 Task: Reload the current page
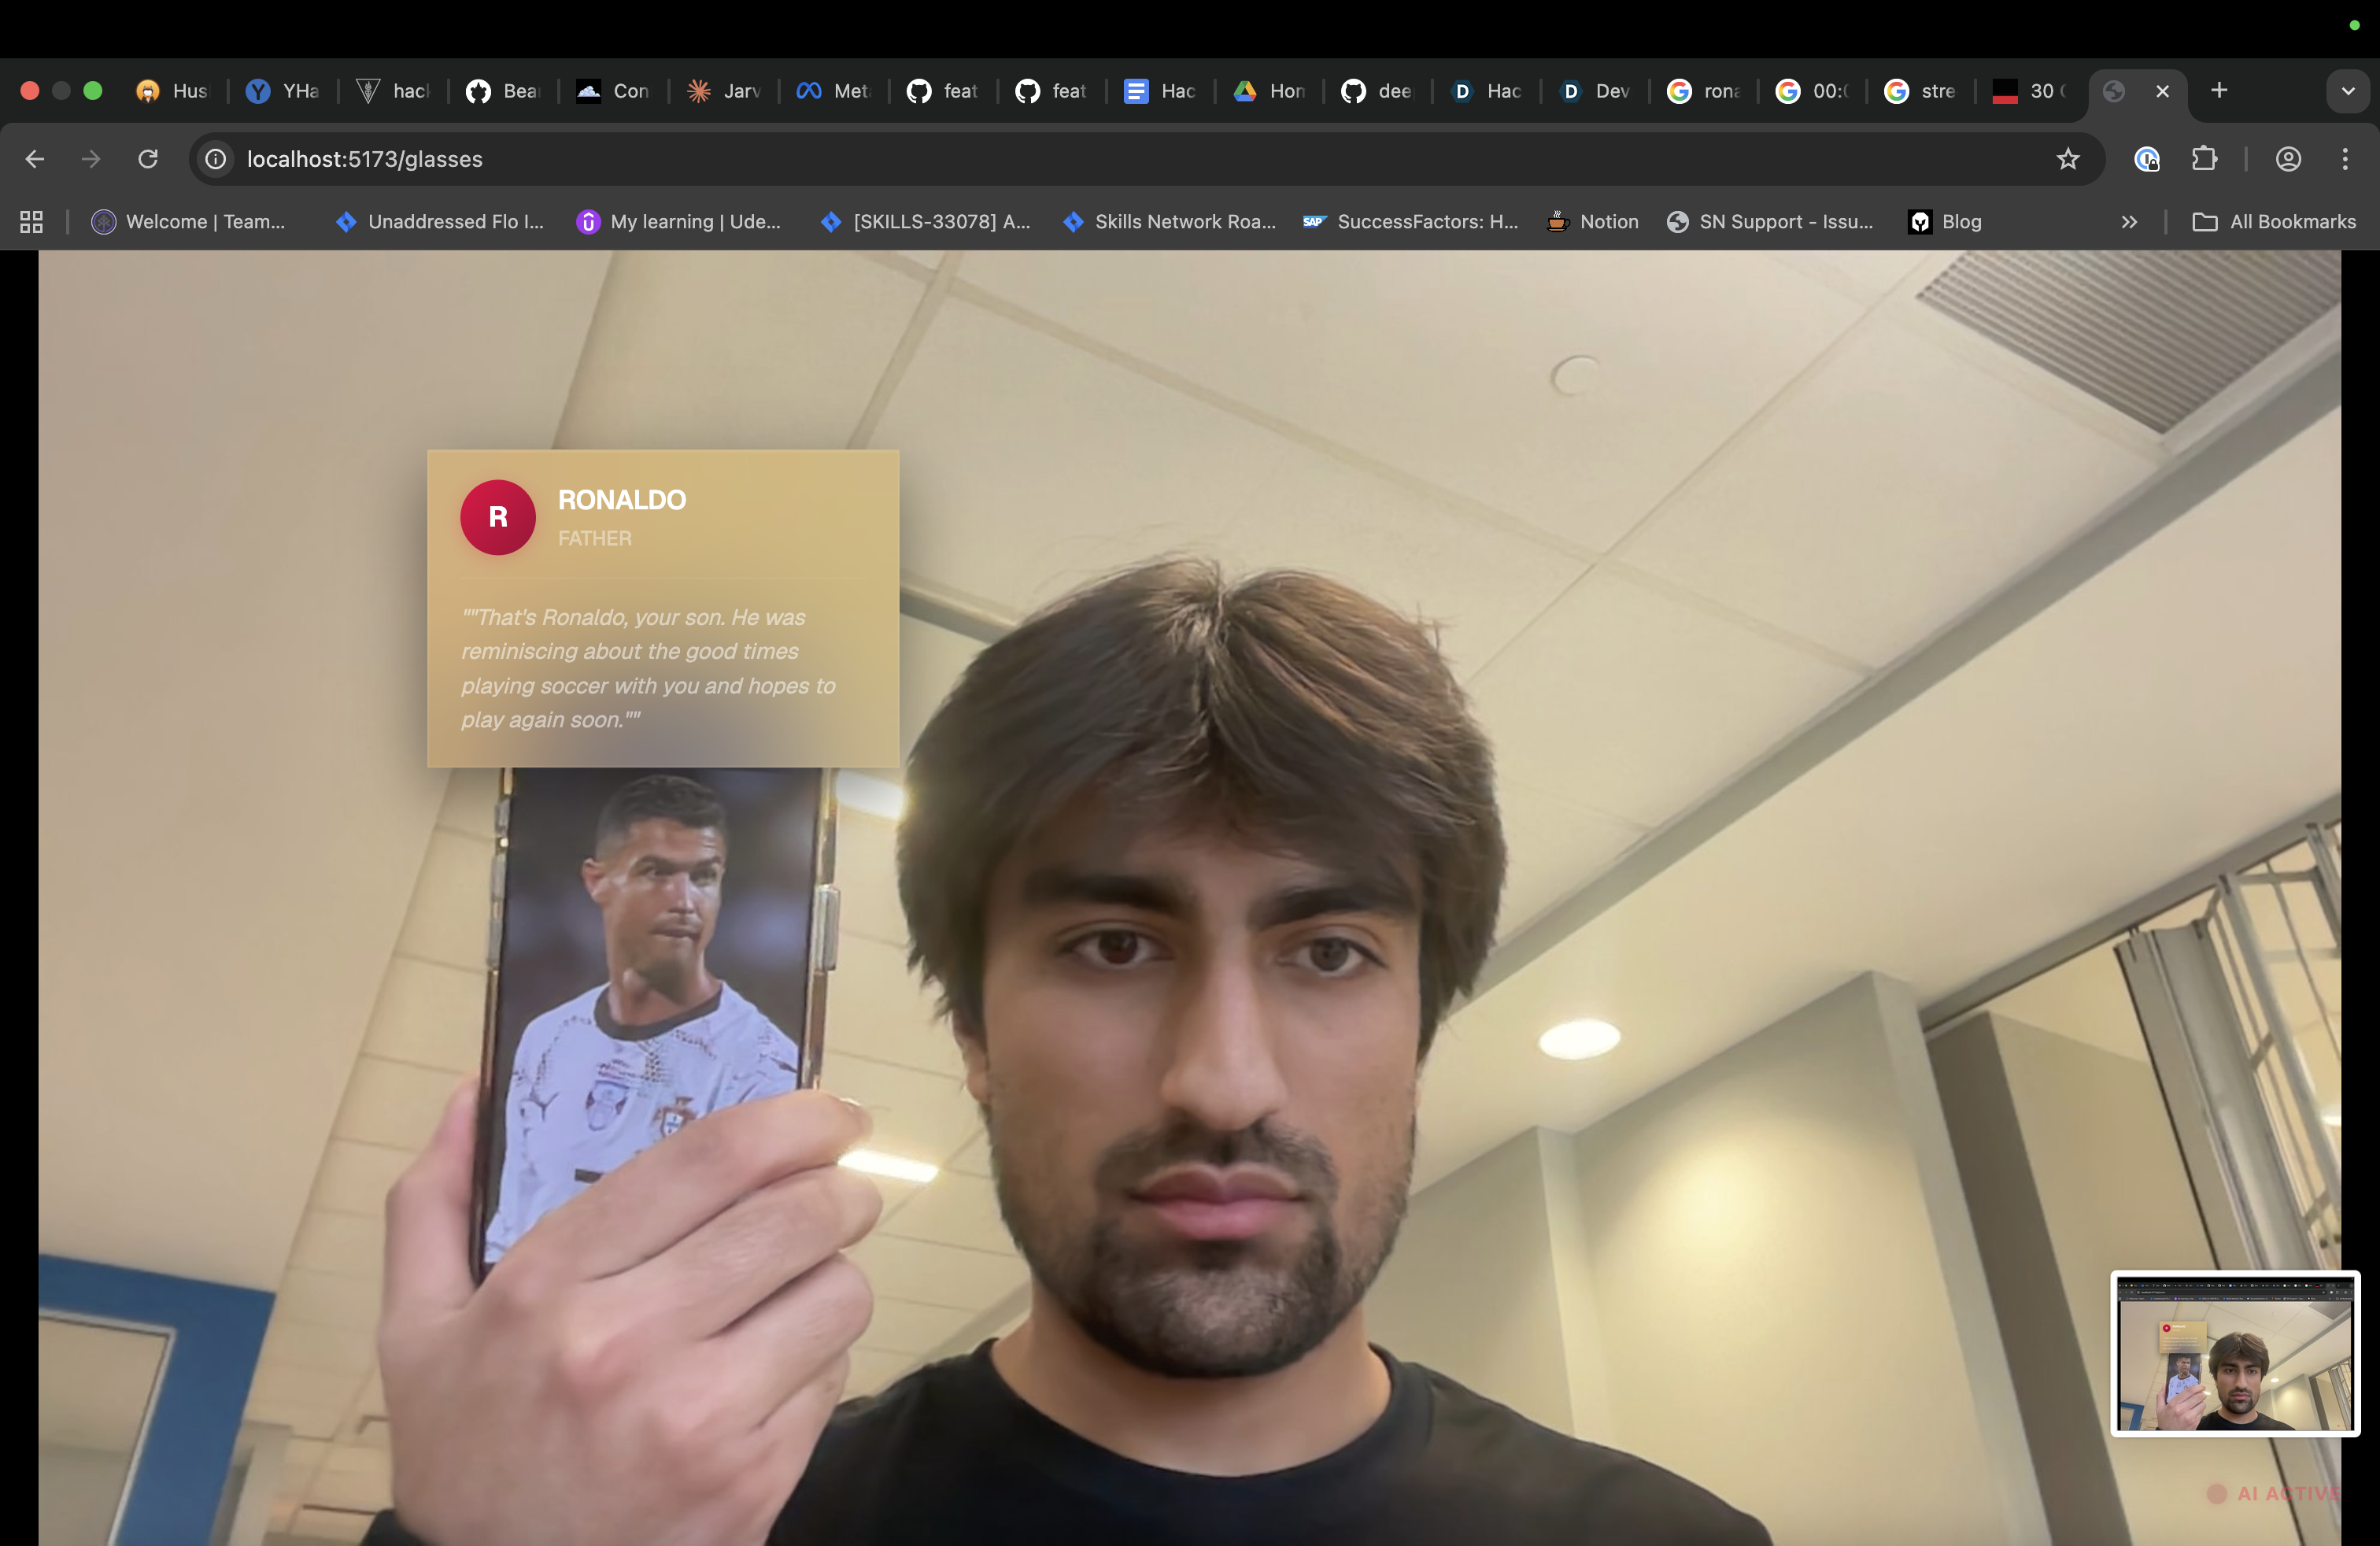coord(148,159)
